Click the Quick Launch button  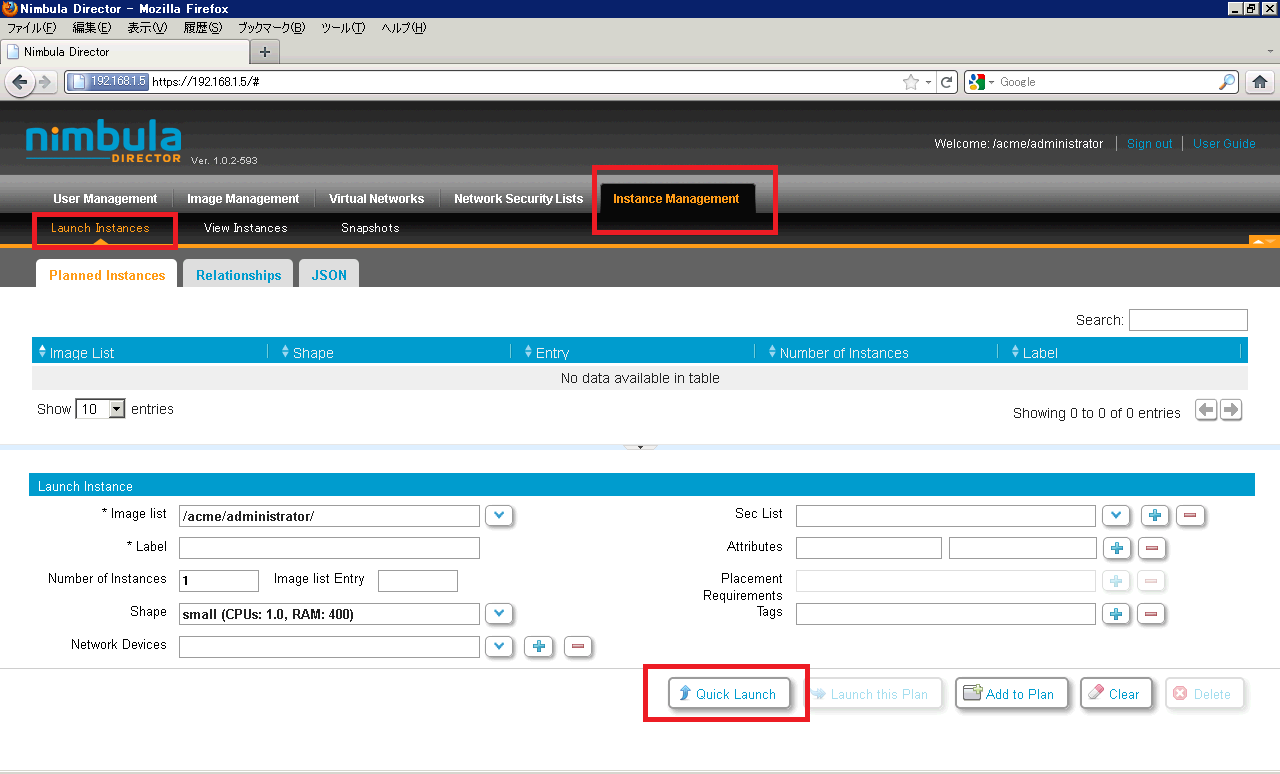(728, 694)
